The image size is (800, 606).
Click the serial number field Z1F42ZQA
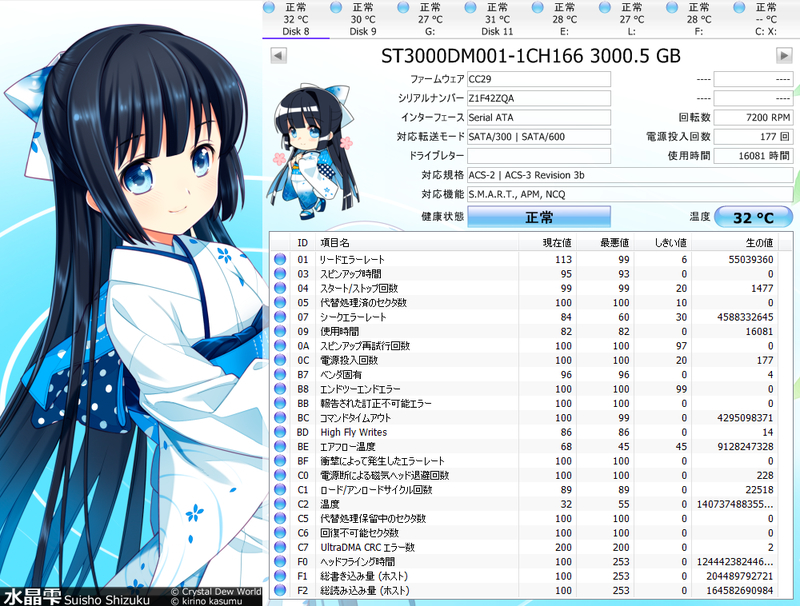539,98
